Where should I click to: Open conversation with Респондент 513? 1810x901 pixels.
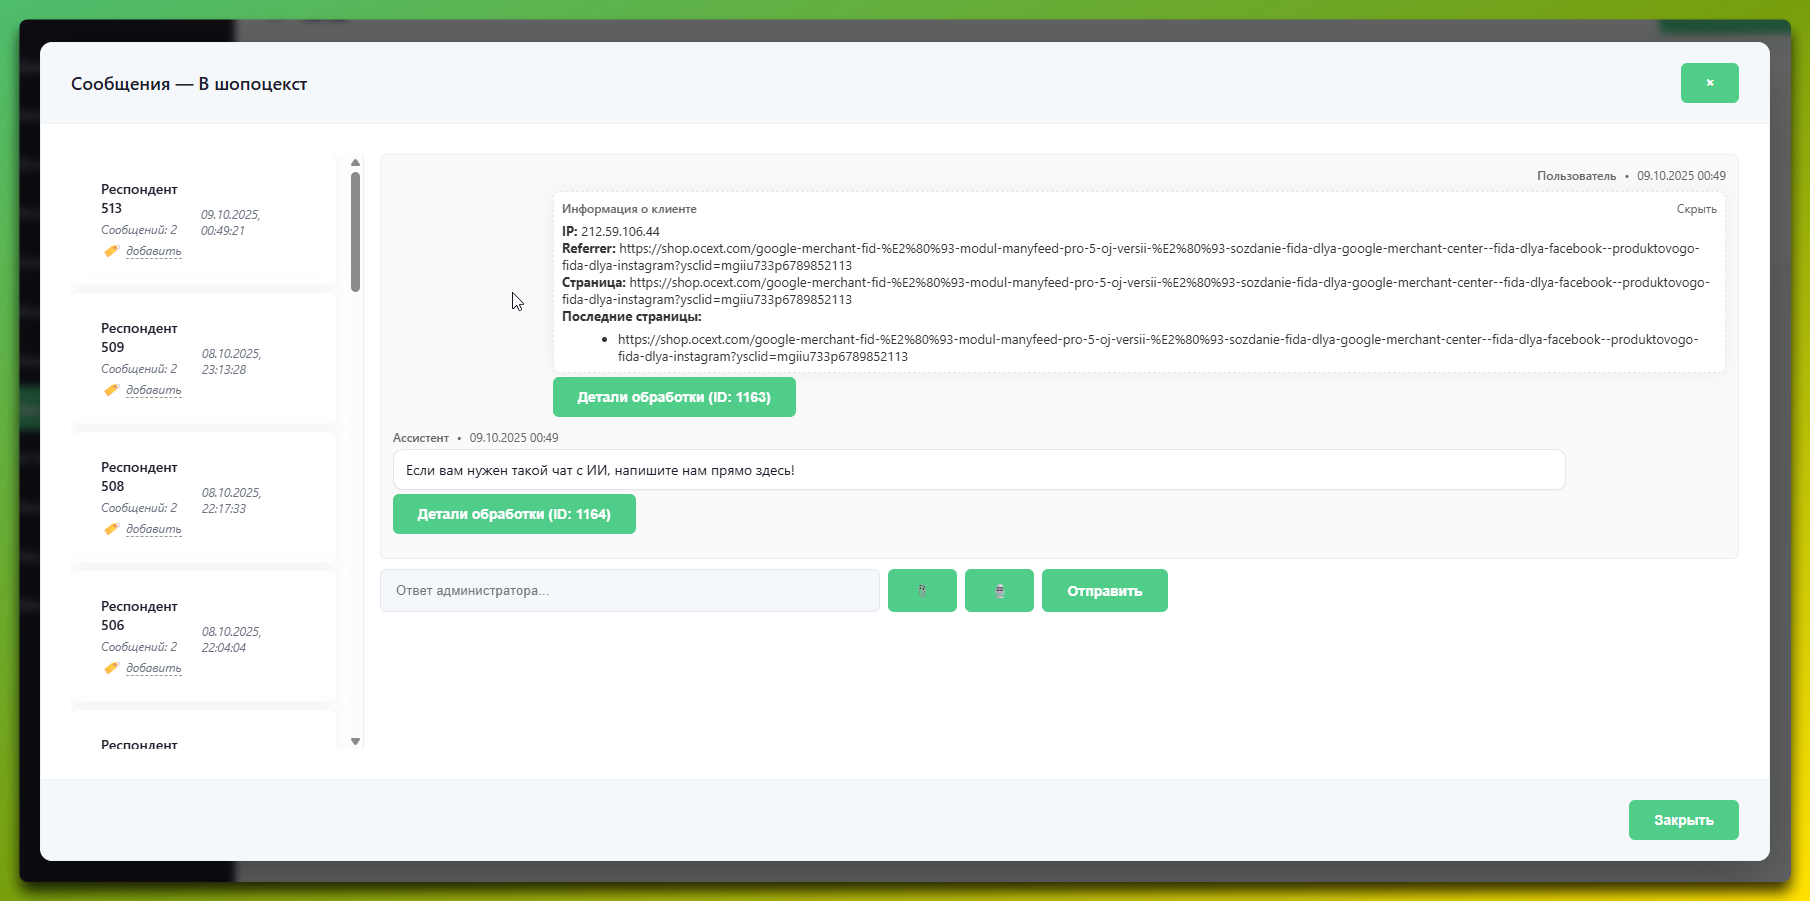139,198
